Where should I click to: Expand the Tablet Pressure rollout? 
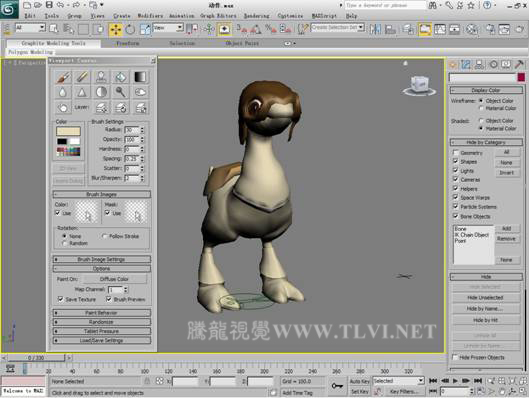(102, 331)
